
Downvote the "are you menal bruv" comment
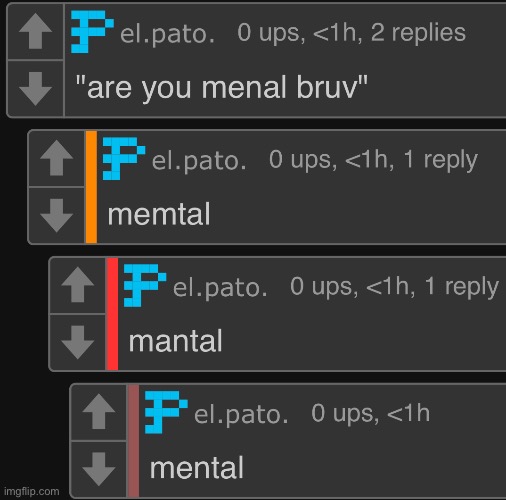pos(35,89)
